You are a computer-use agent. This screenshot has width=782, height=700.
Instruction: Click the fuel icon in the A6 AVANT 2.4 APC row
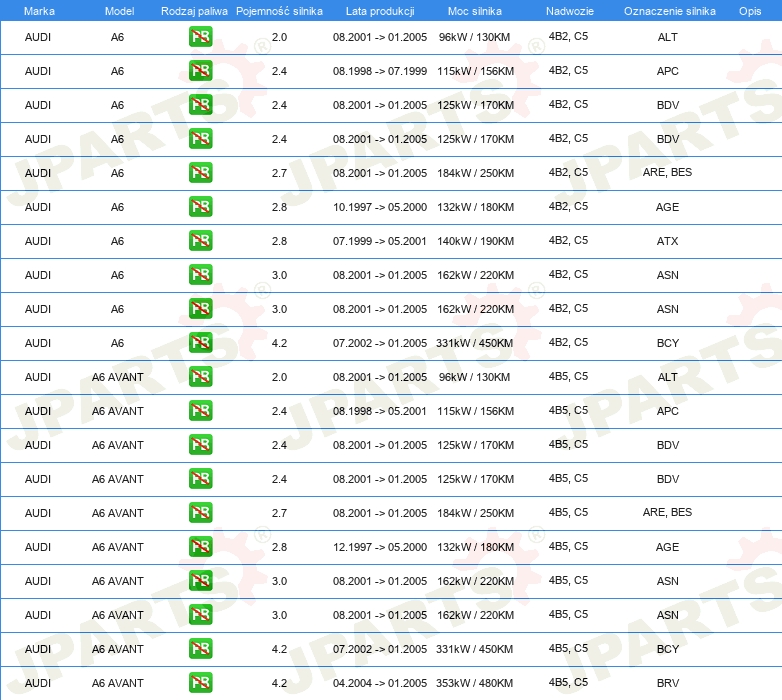pyautogui.click(x=200, y=411)
